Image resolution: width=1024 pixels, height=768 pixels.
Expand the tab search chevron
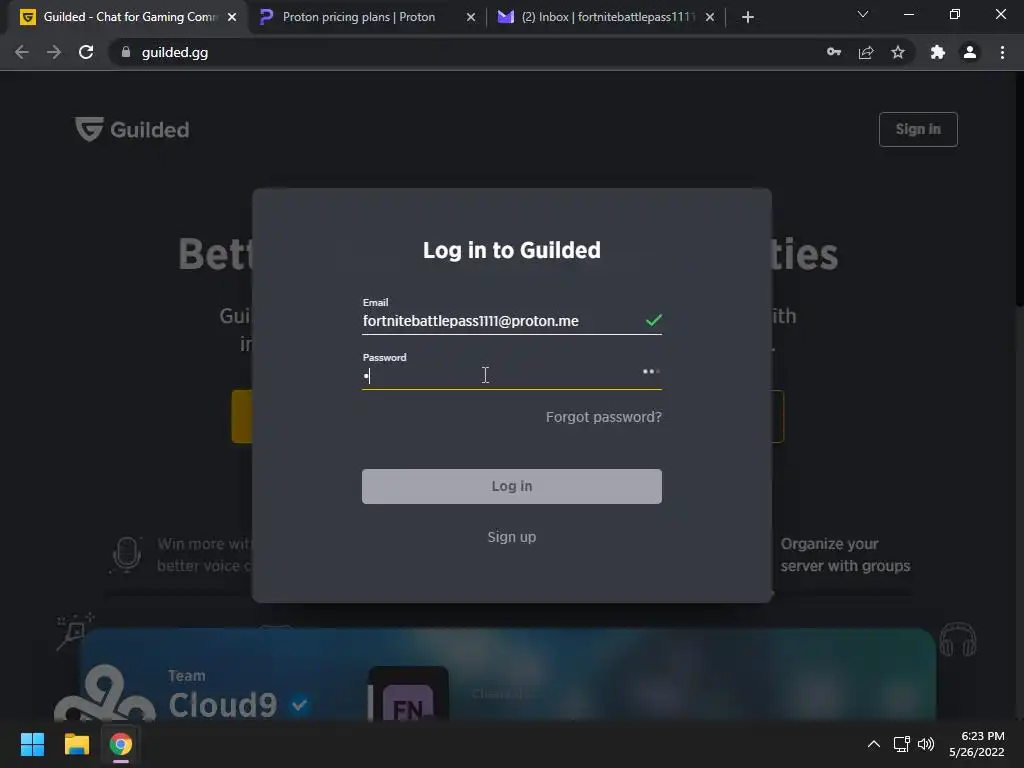(x=863, y=14)
